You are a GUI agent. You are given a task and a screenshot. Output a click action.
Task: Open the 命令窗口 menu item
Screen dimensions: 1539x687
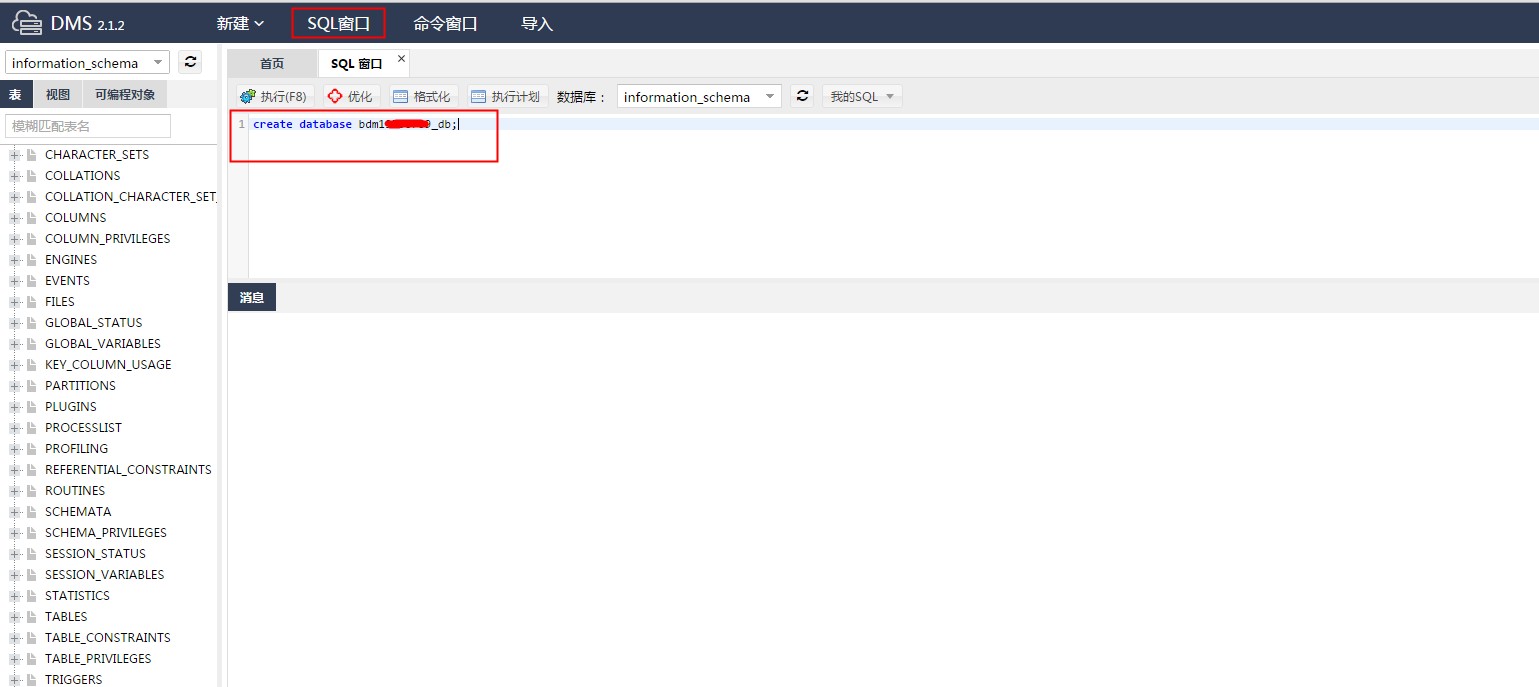pyautogui.click(x=445, y=23)
